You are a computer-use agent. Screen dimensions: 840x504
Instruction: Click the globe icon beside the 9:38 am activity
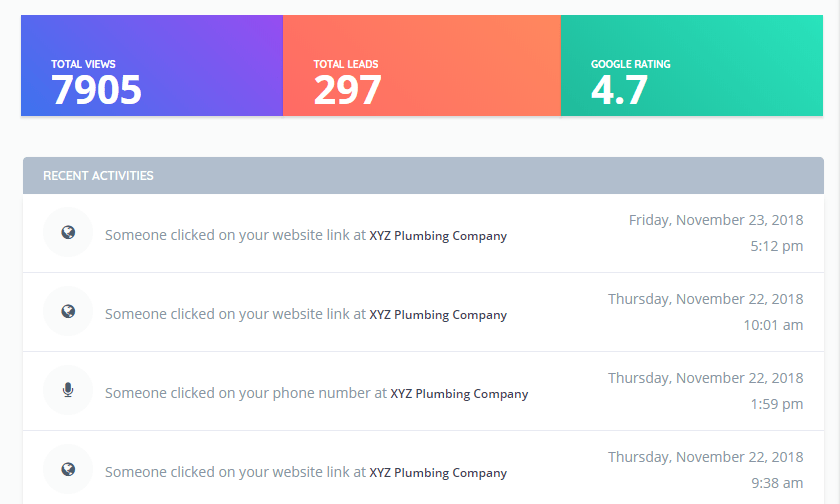[x=68, y=469]
